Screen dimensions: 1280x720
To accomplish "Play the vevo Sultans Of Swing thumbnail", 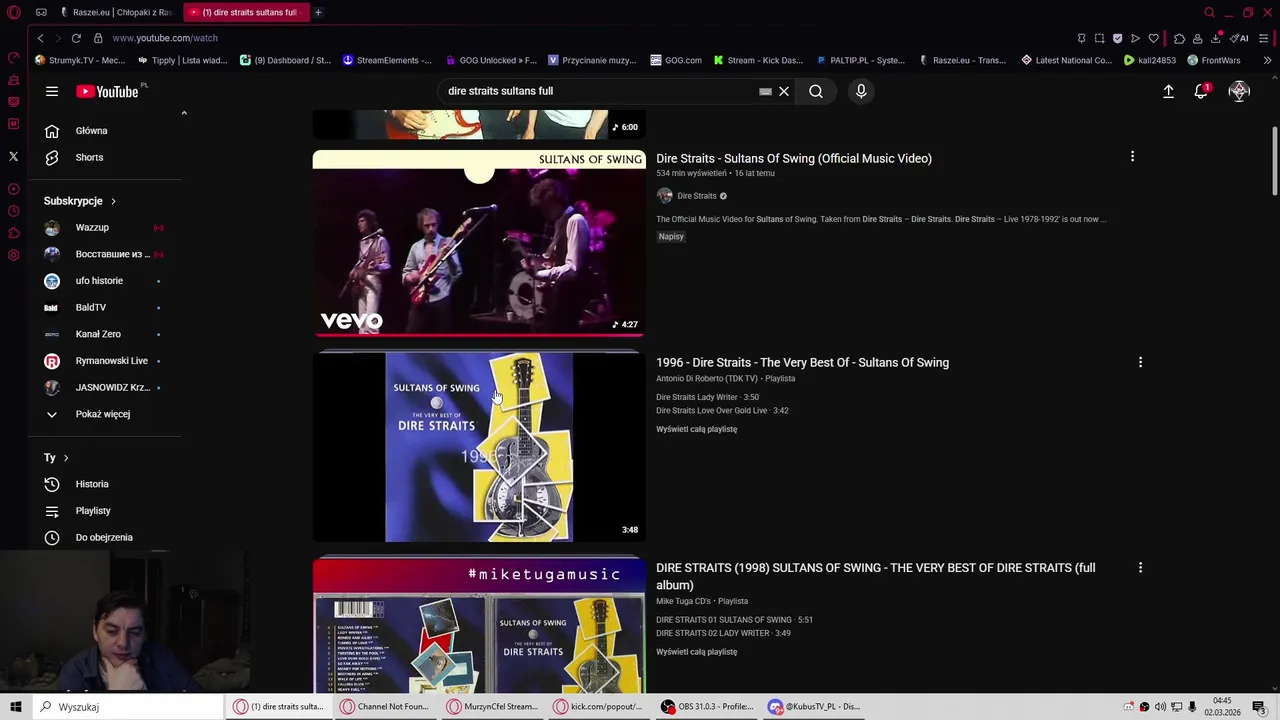I will pyautogui.click(x=479, y=243).
